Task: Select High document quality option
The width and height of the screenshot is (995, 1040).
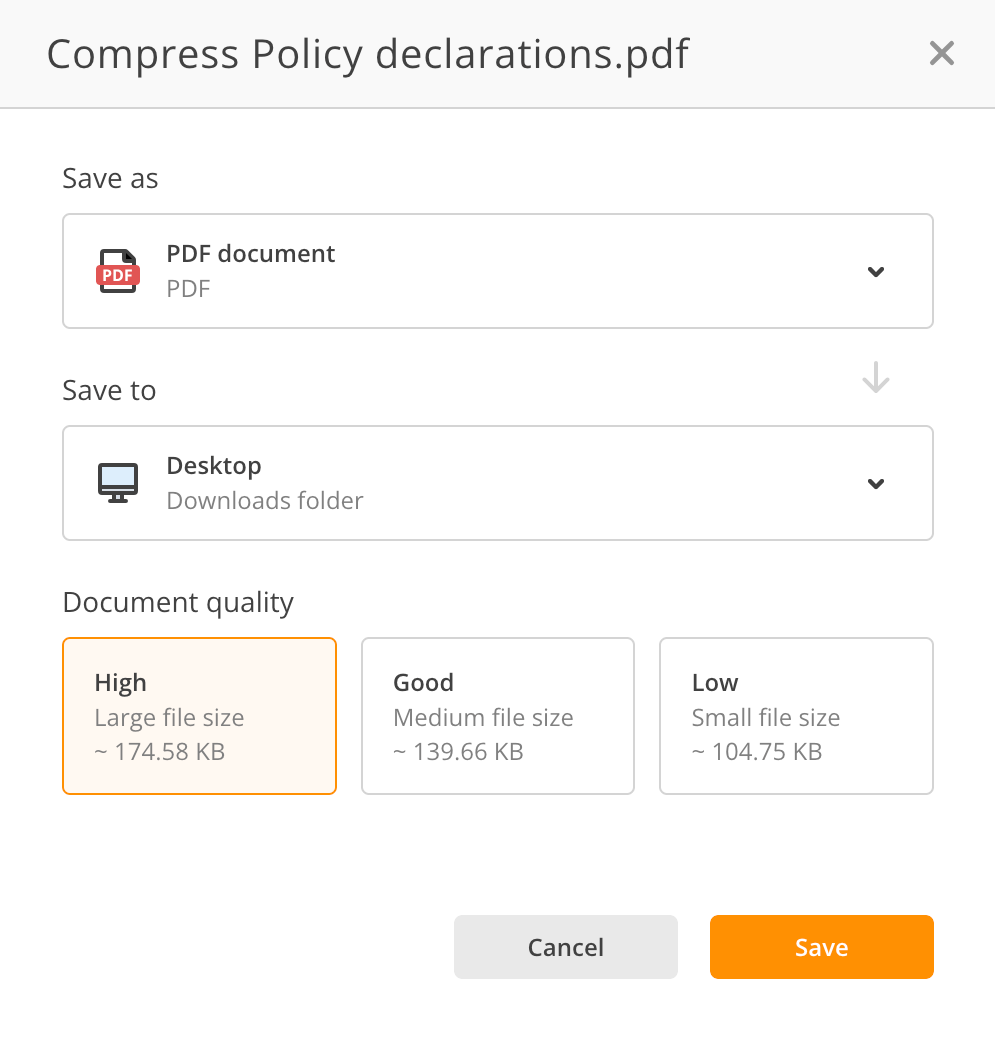Action: click(x=200, y=716)
